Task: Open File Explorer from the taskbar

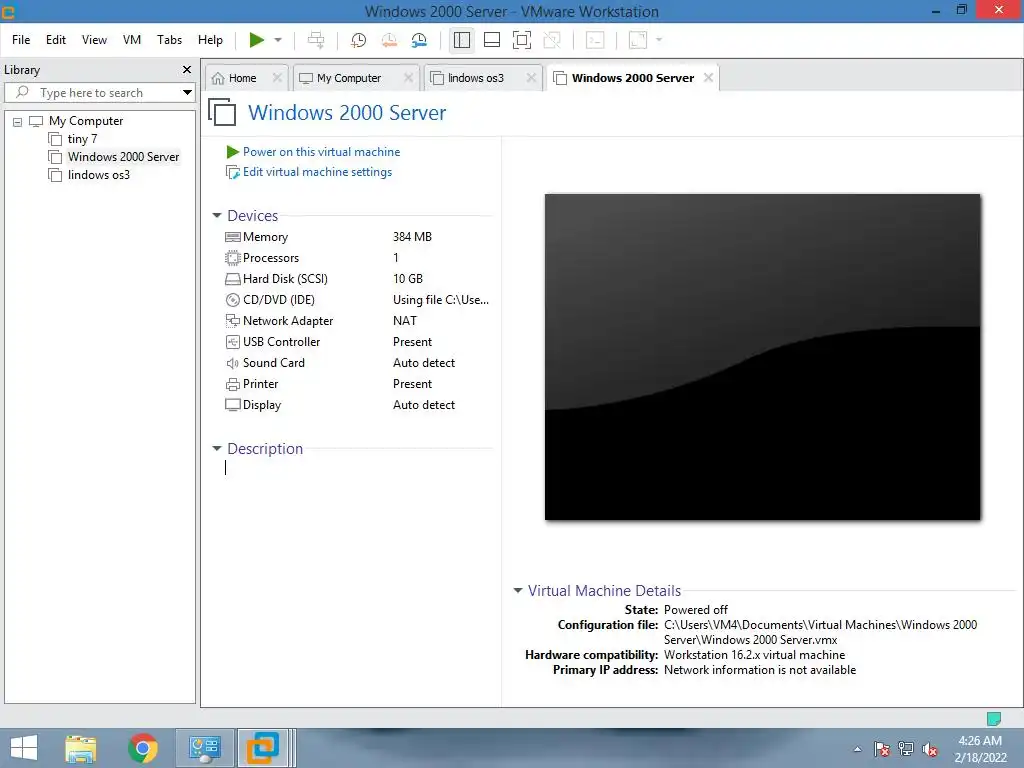Action: [81, 748]
